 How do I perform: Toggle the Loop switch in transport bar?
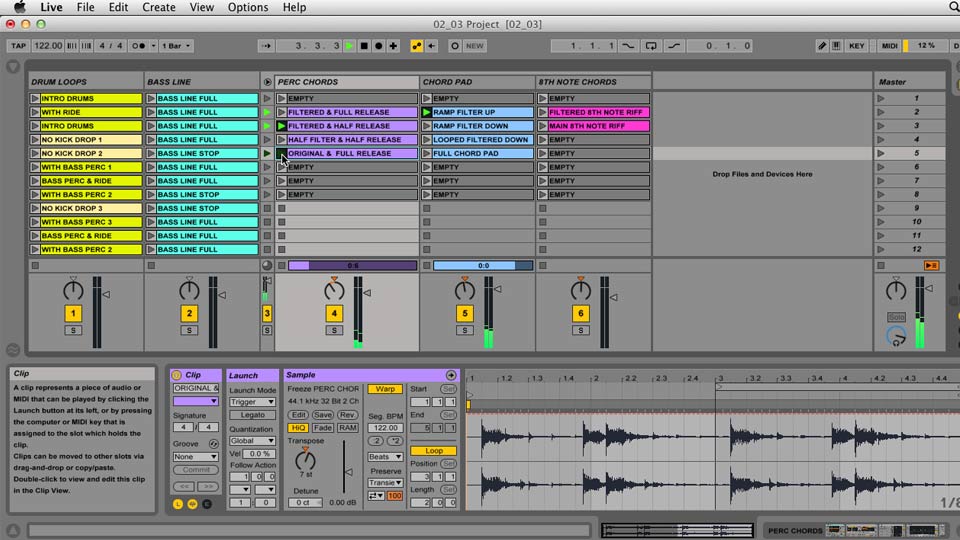[x=651, y=46]
